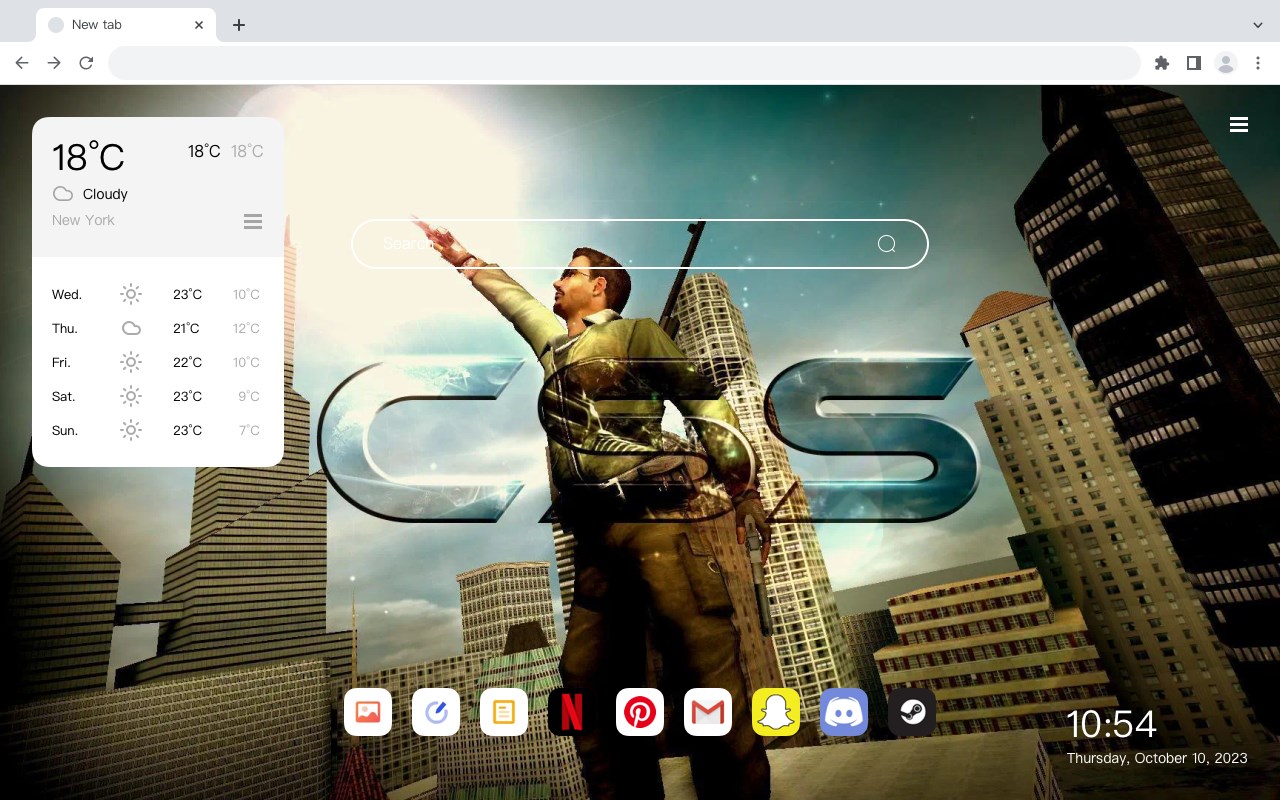Image resolution: width=1280 pixels, height=800 pixels.
Task: Open the Chrome profile avatar
Action: 1226,63
